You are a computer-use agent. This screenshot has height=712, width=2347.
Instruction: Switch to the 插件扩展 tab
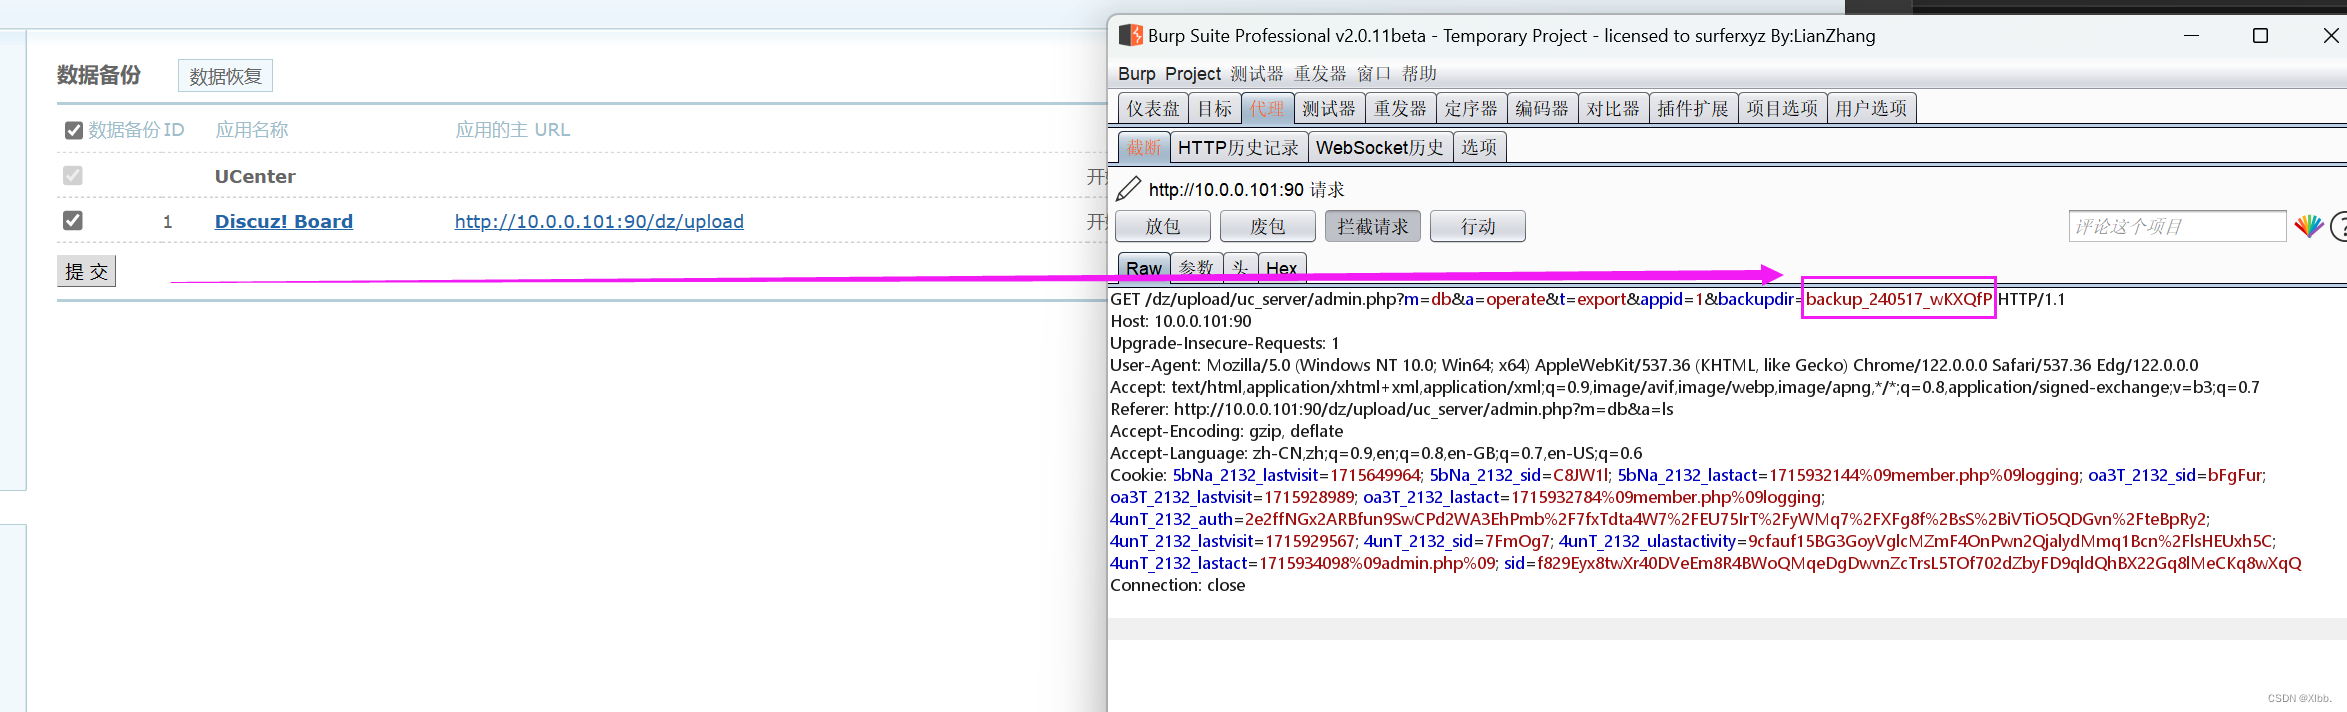pos(1693,108)
